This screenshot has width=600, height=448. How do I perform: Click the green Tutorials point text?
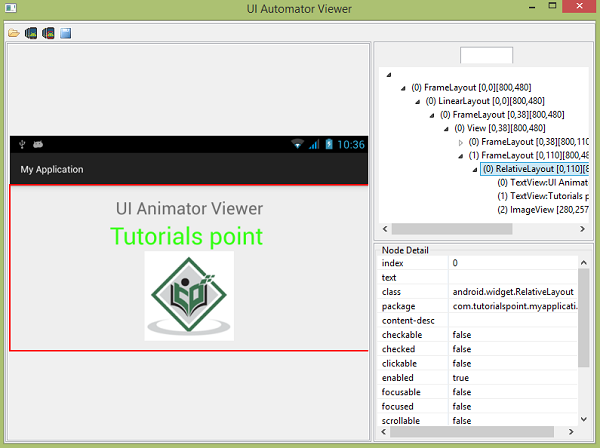point(186,236)
